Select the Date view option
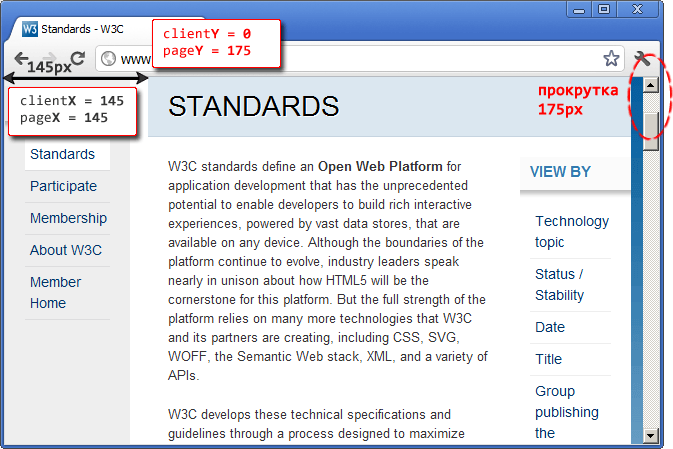The height and width of the screenshot is (449, 673). (x=550, y=327)
